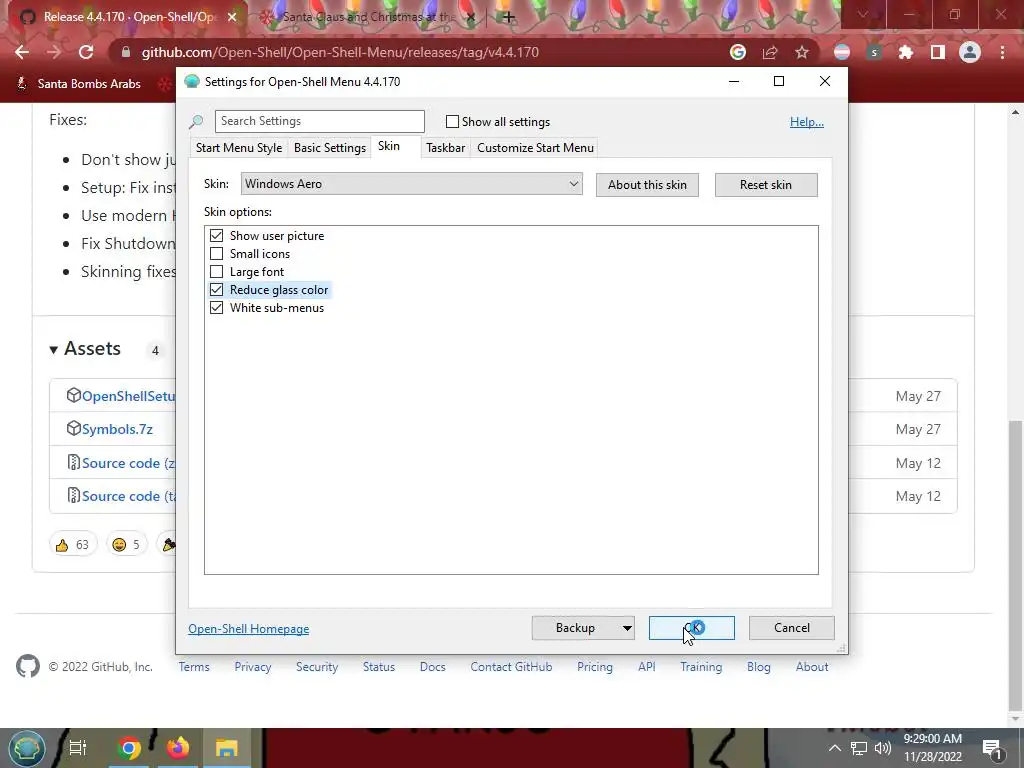The width and height of the screenshot is (1024, 768).
Task: Click the extension icon labeled s
Action: [874, 52]
